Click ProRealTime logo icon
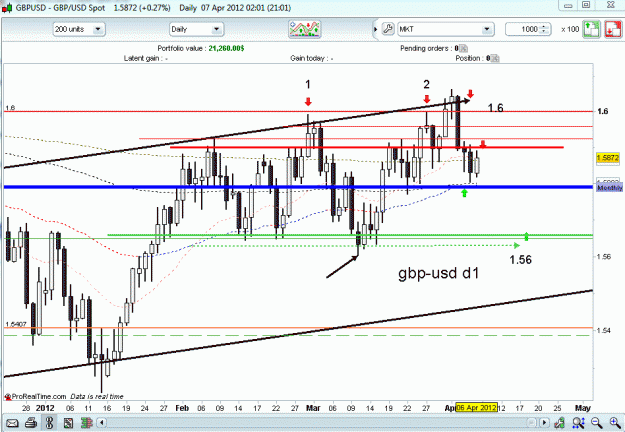Viewport: 625px width, 432px height. coord(8,397)
